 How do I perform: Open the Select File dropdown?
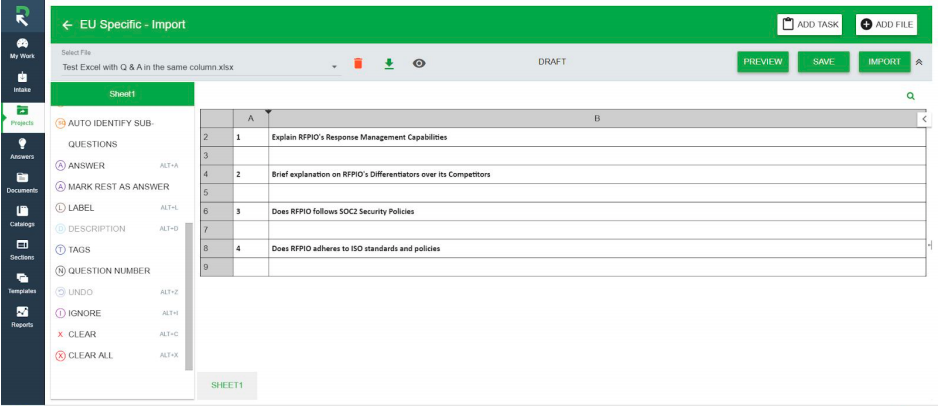pyautogui.click(x=202, y=67)
